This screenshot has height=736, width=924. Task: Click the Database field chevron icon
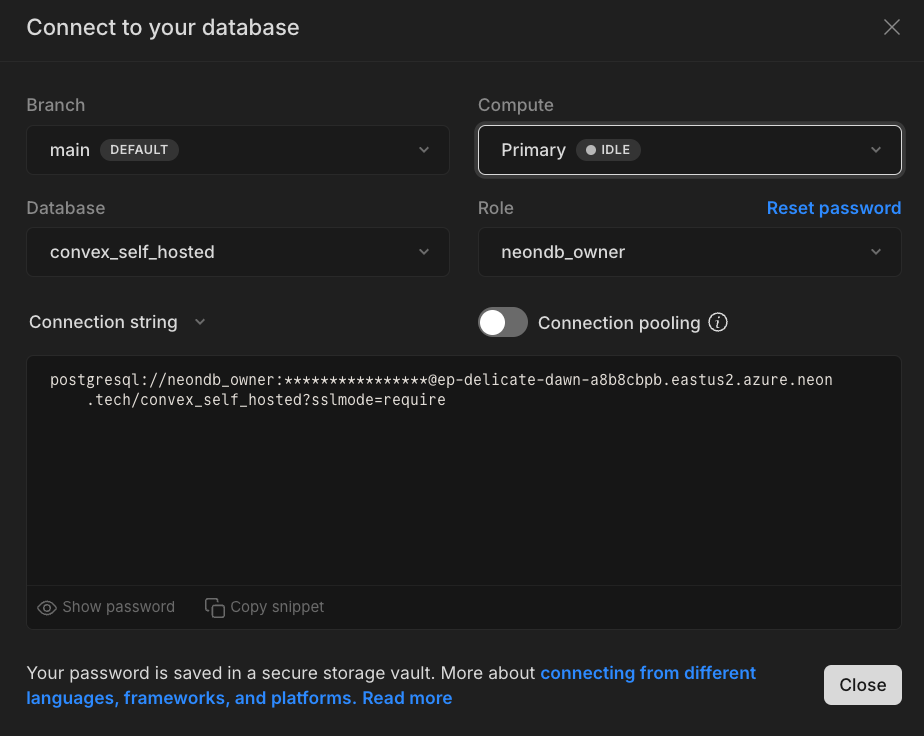point(424,252)
